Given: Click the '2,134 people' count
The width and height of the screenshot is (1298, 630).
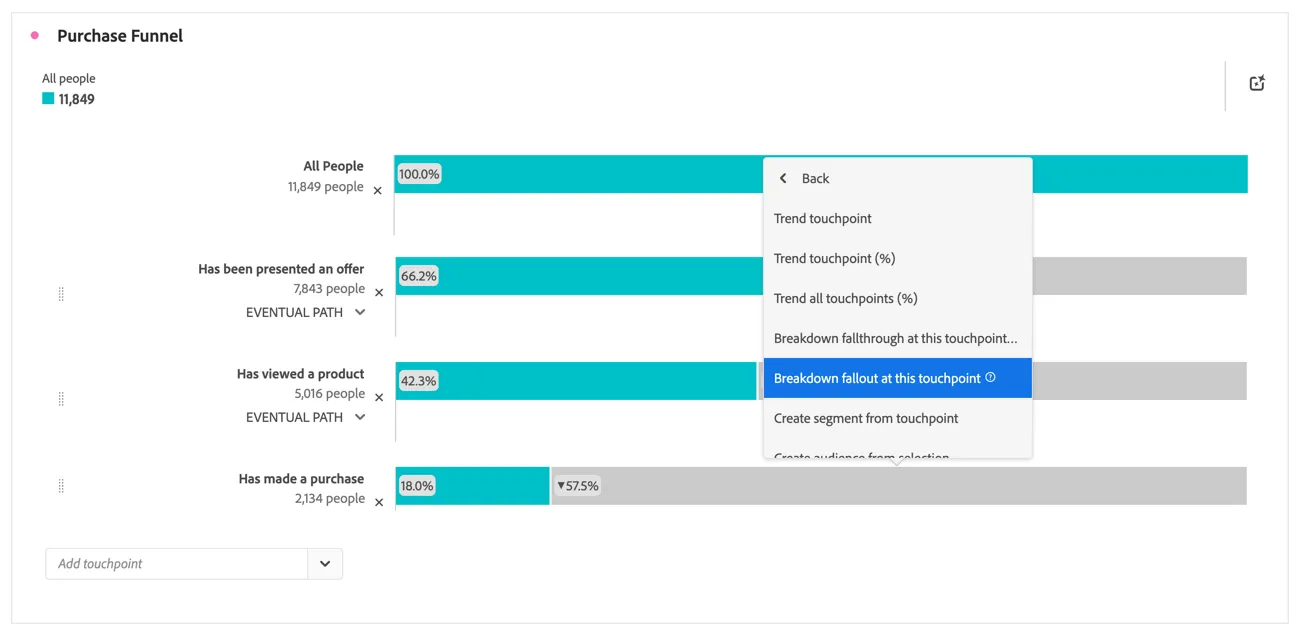Looking at the screenshot, I should (329, 499).
